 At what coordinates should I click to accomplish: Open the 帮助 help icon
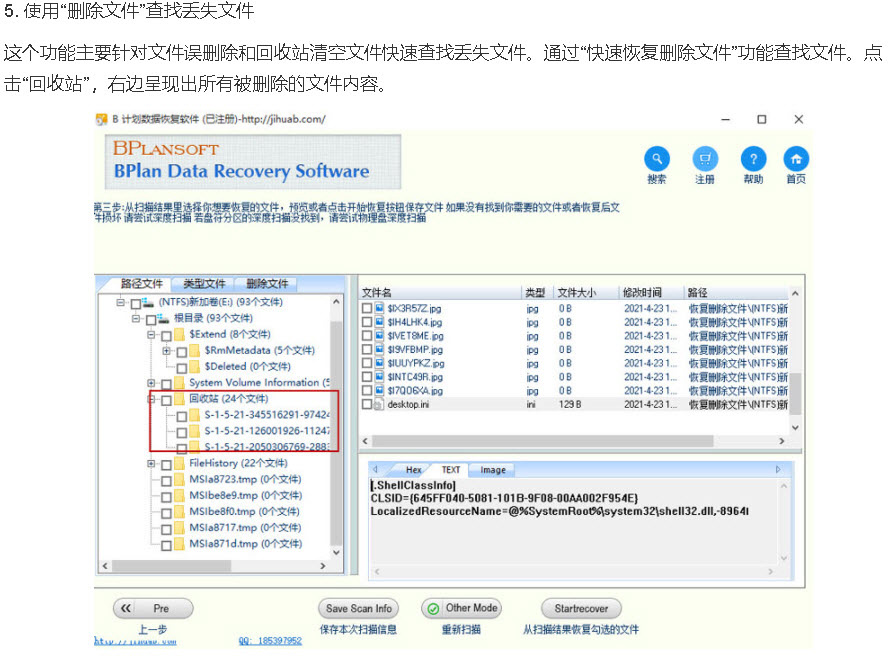pos(753,159)
